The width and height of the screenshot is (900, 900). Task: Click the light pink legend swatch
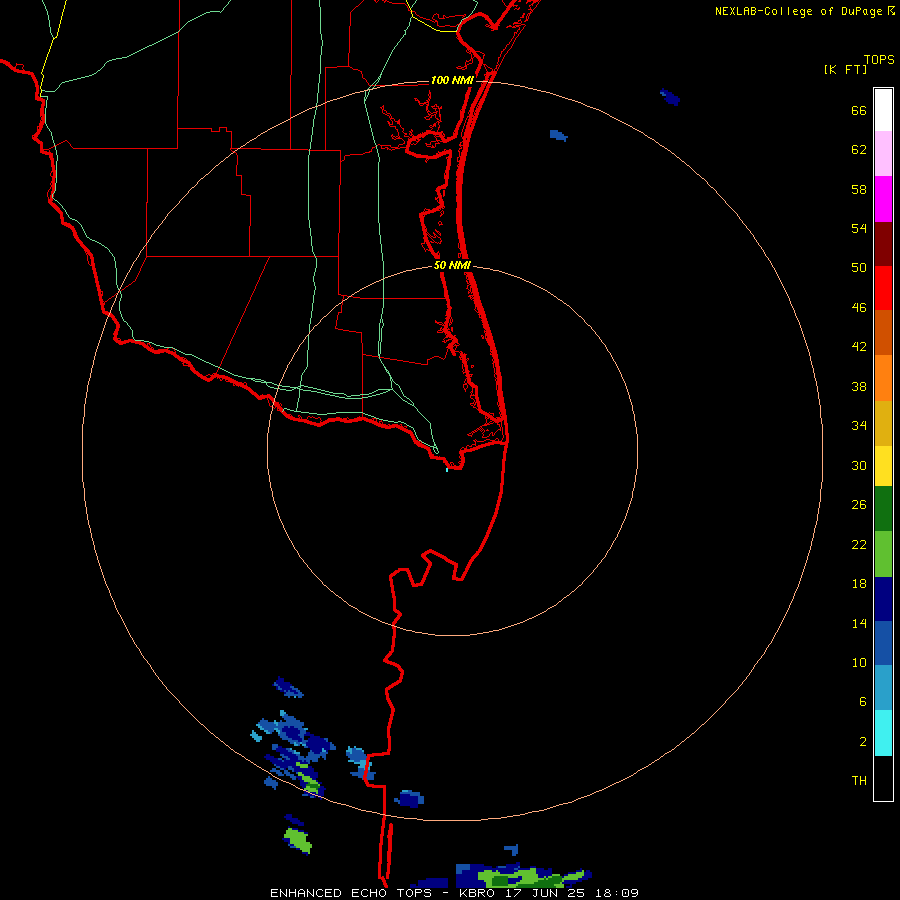click(x=883, y=153)
